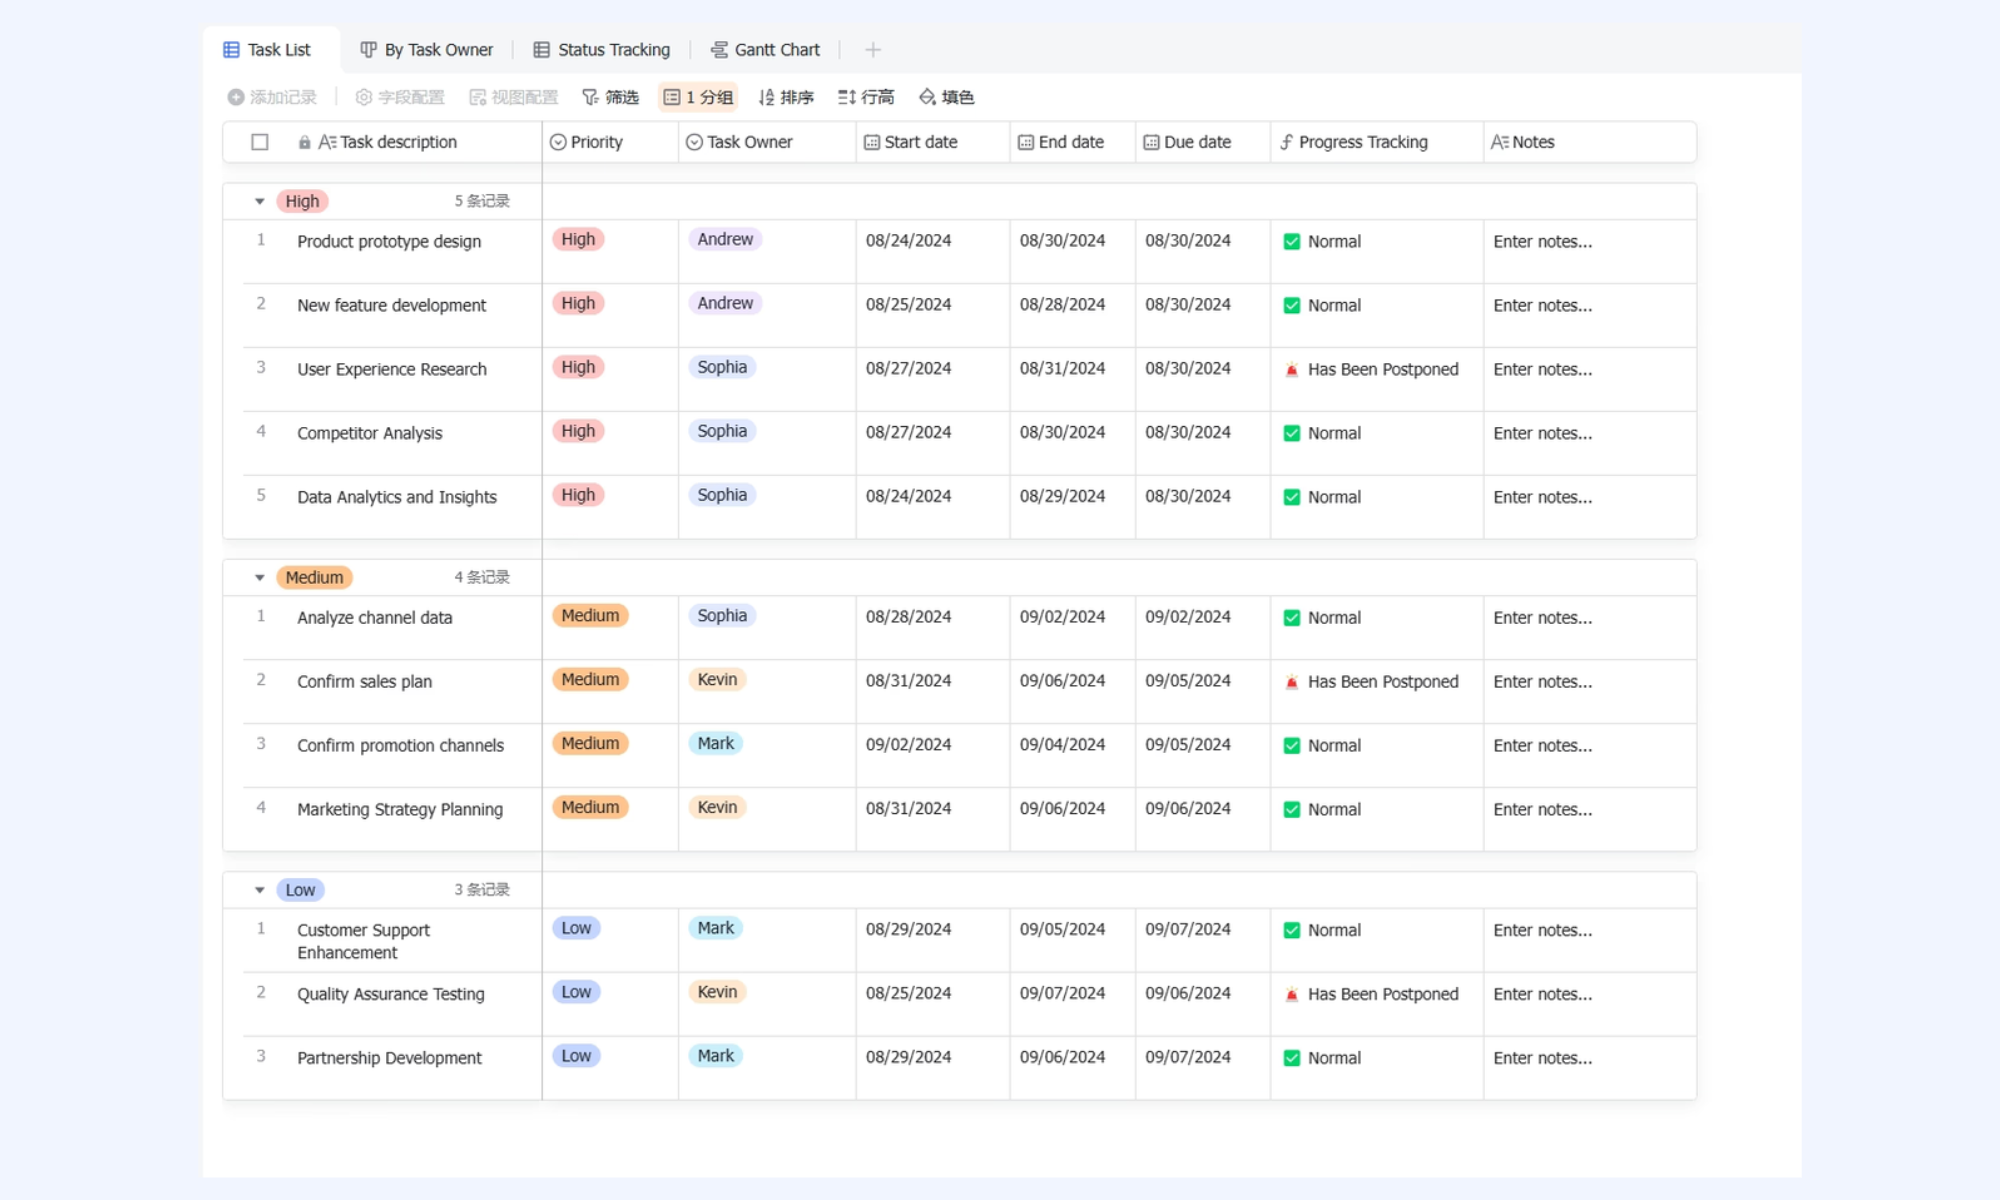Select the Medium tag for Confirm sales plan
The width and height of the screenshot is (2000, 1200).
pos(590,680)
